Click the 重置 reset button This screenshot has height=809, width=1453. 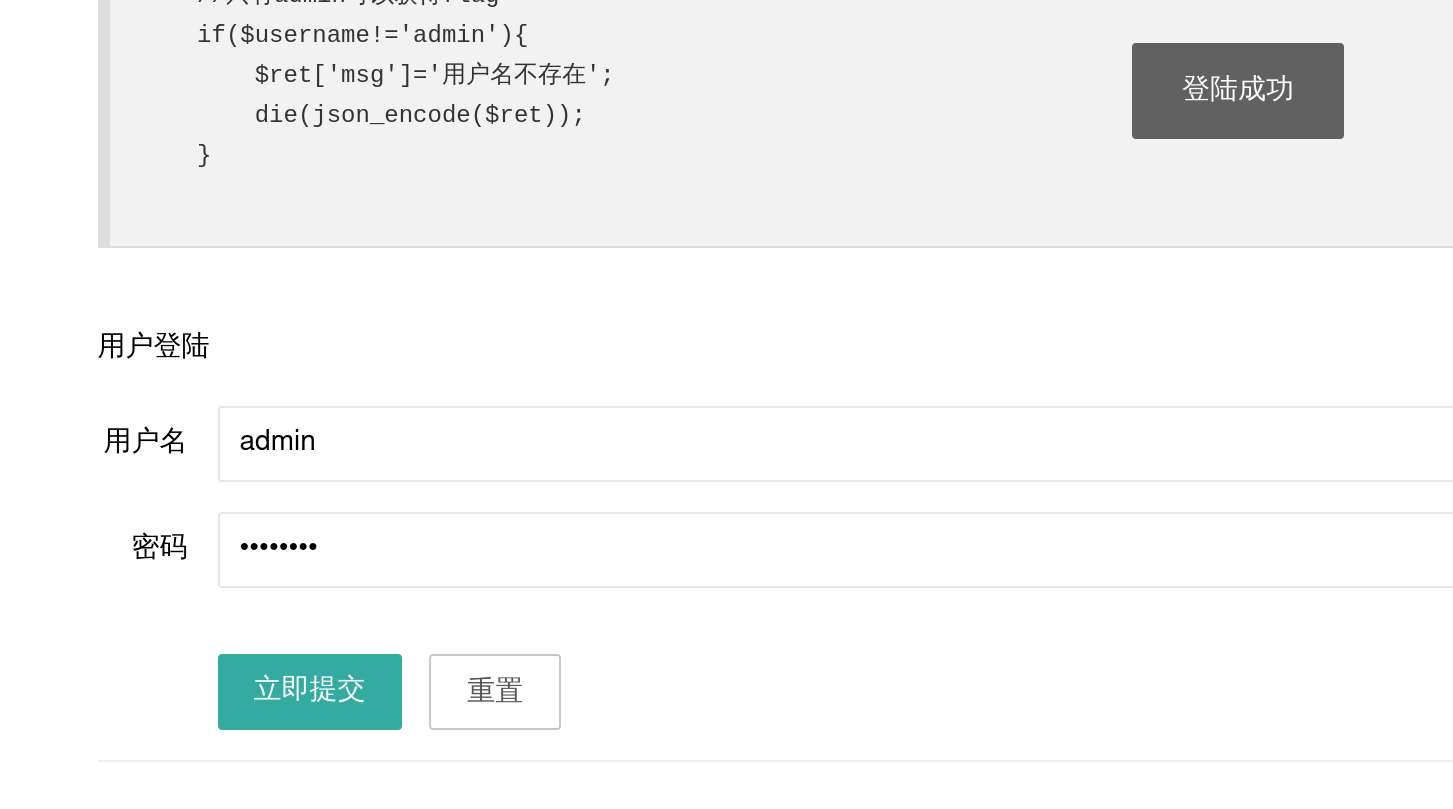click(x=495, y=692)
